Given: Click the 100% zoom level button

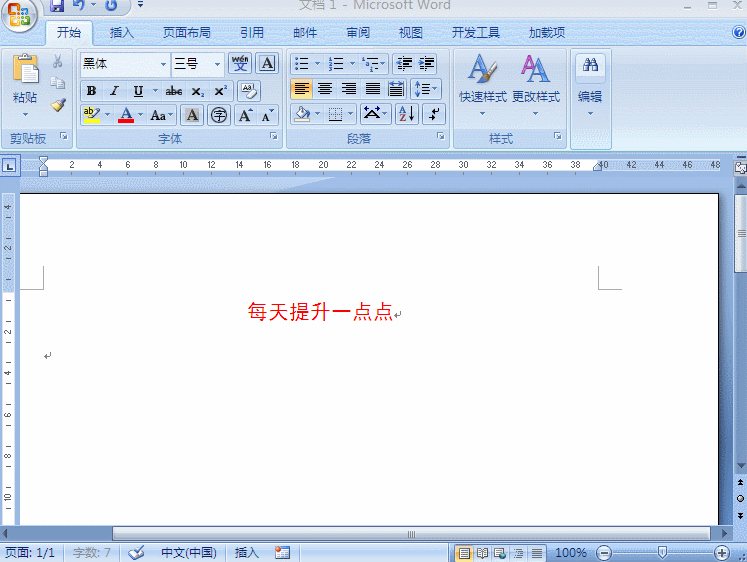Looking at the screenshot, I should 570,552.
